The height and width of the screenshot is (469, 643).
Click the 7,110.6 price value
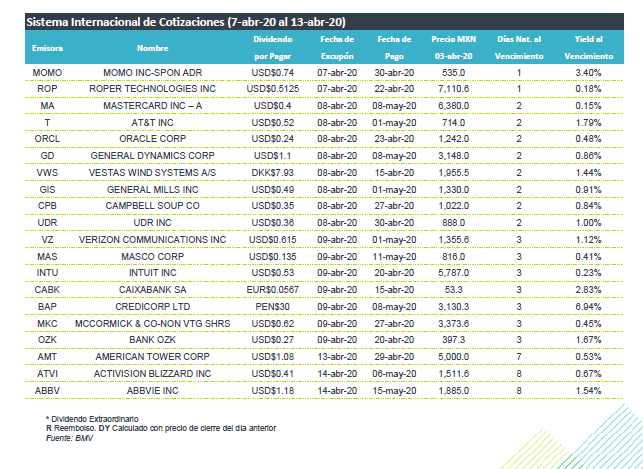(x=454, y=89)
